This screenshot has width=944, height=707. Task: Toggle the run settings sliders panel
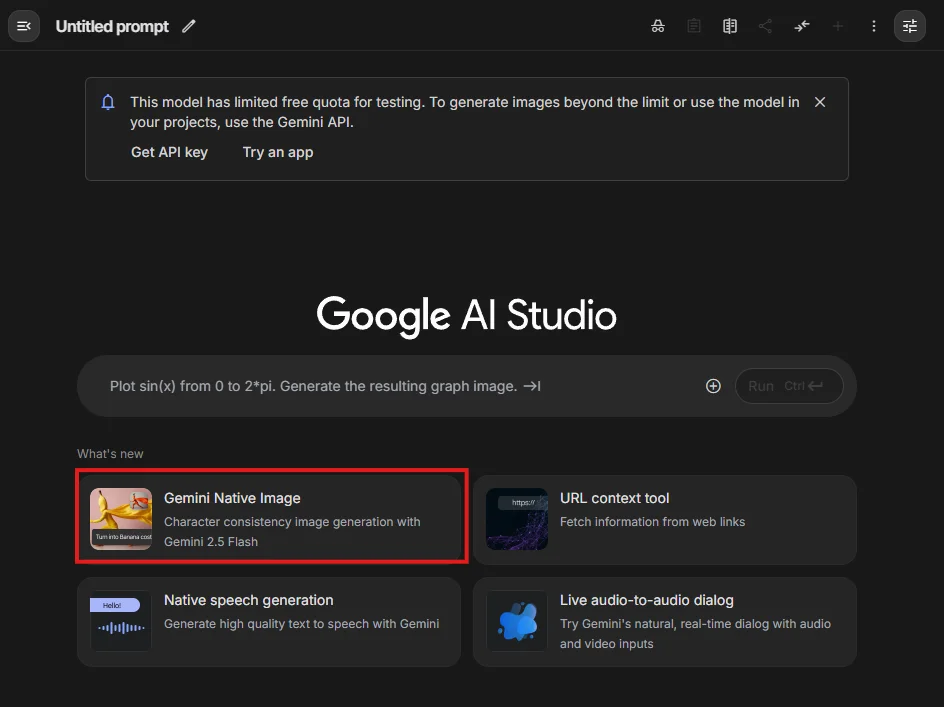910,26
